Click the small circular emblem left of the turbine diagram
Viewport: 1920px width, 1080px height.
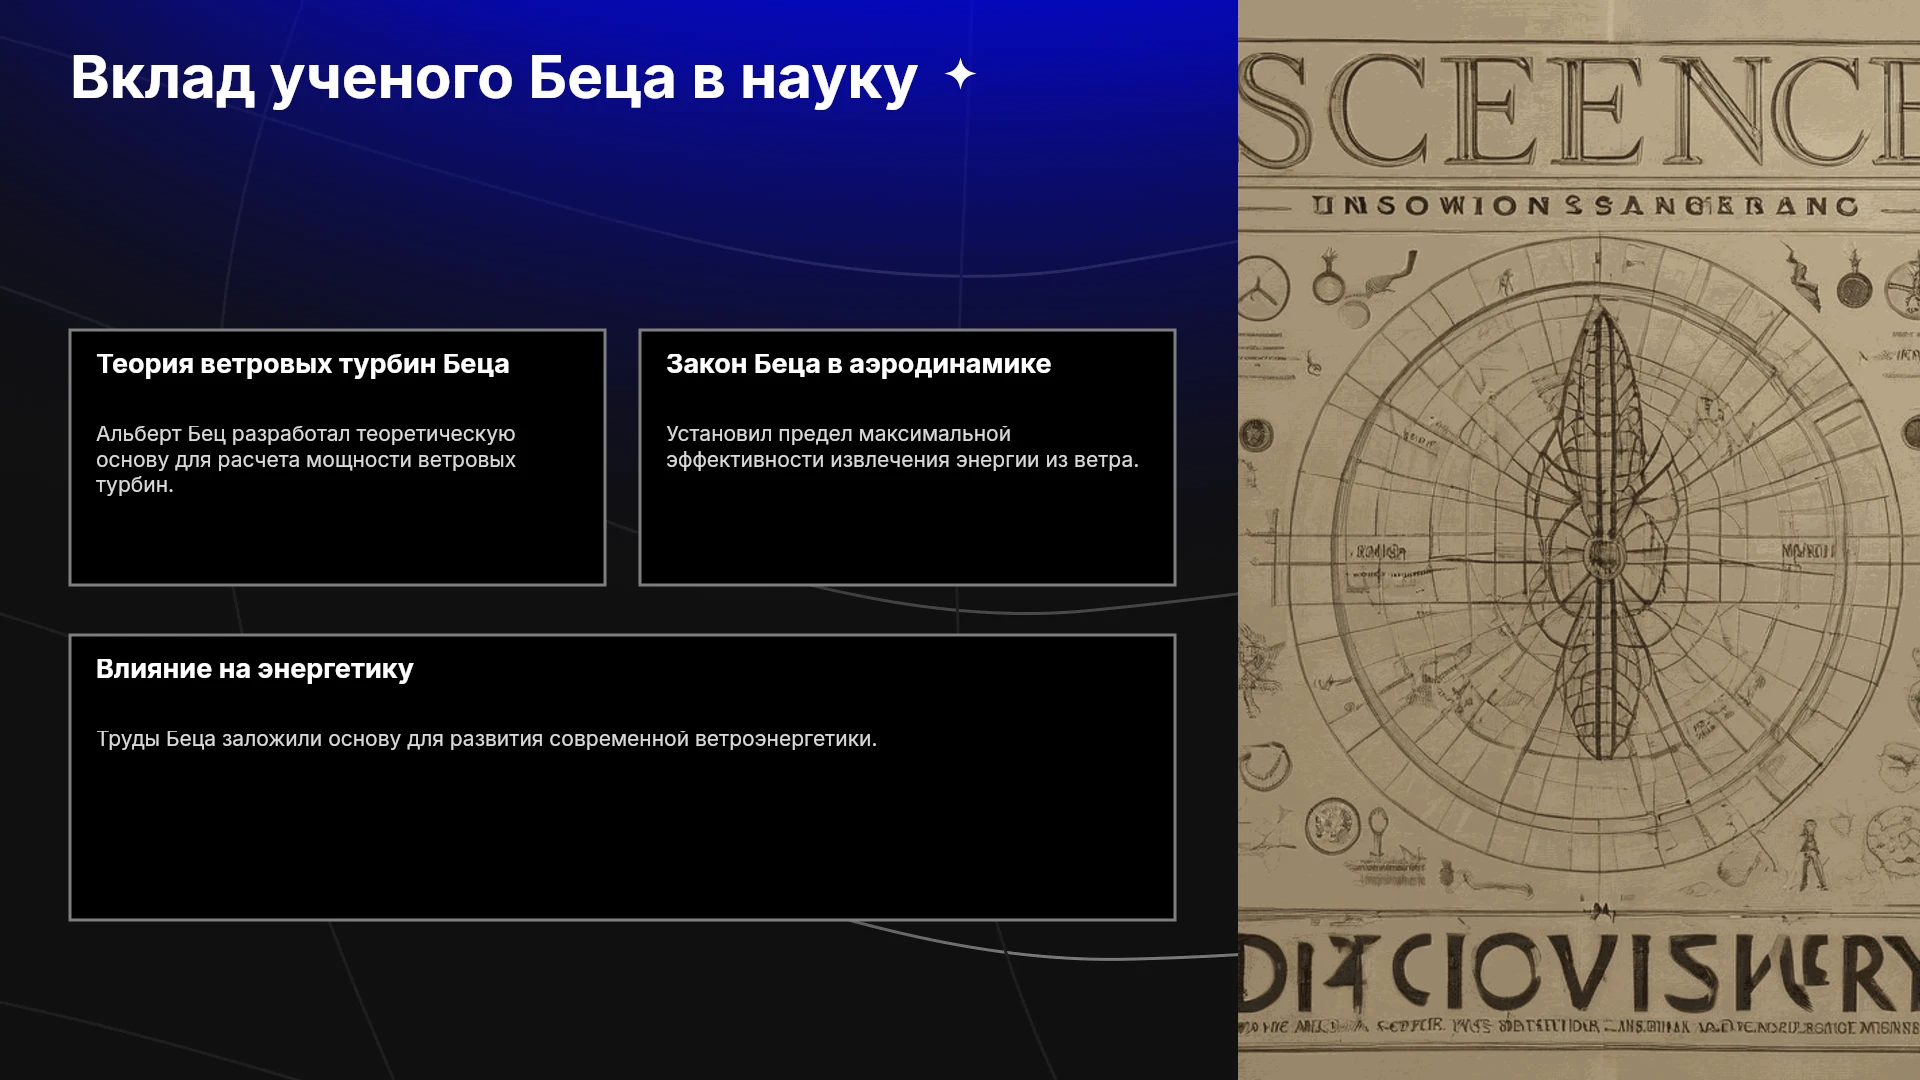coord(1256,435)
